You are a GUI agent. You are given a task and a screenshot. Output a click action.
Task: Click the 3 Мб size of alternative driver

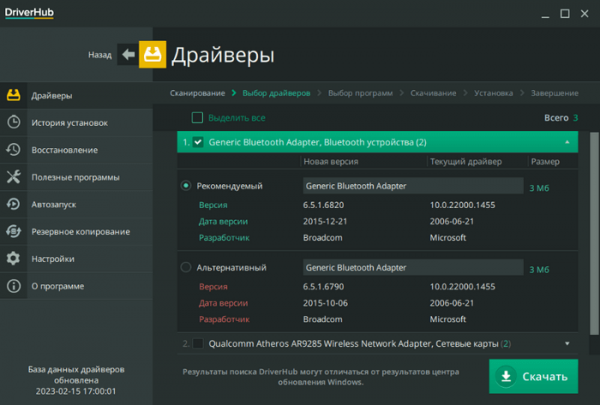click(x=539, y=269)
